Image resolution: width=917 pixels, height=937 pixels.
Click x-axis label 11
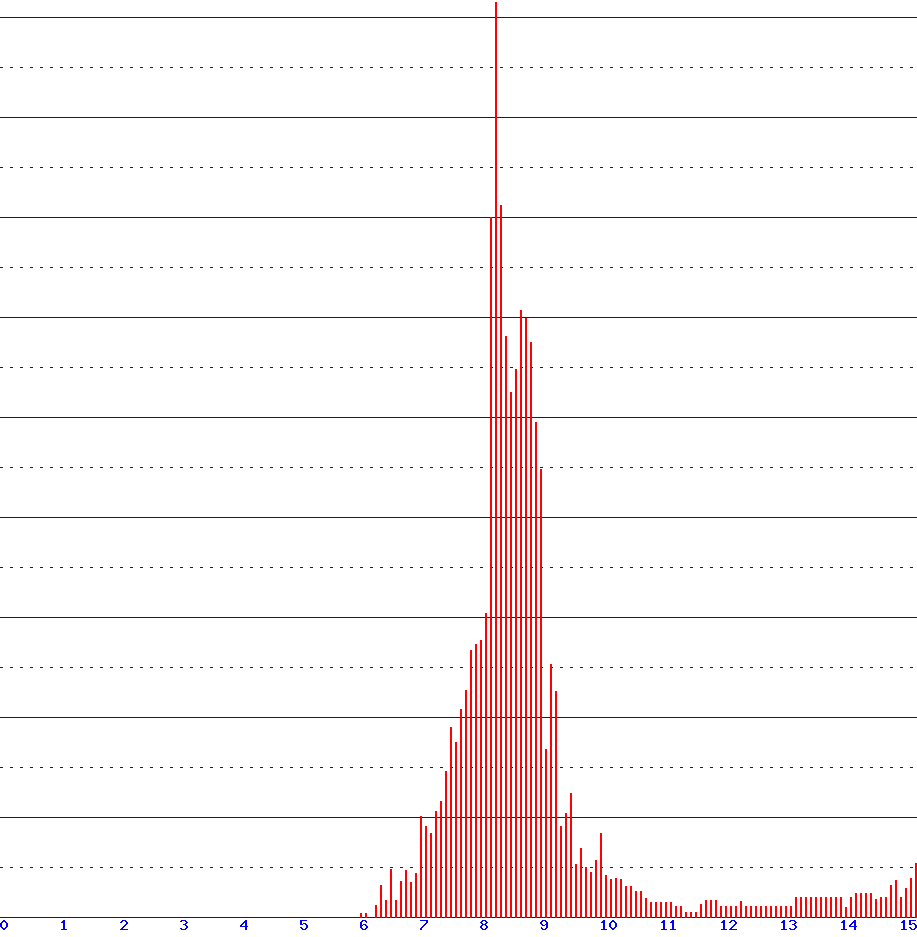[668, 926]
